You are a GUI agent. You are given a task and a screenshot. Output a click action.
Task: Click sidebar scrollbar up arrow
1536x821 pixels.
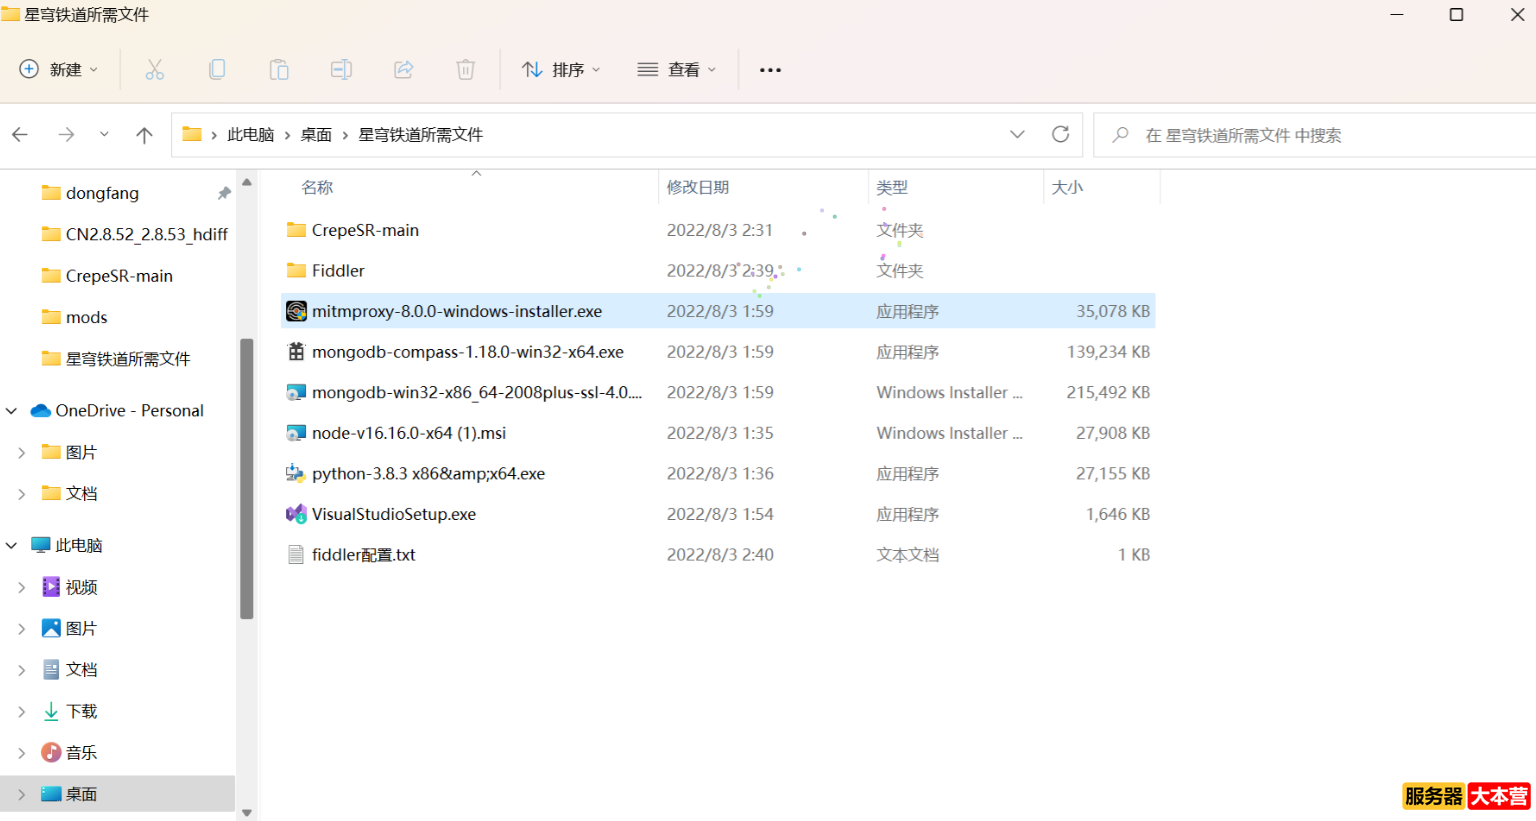tap(247, 182)
